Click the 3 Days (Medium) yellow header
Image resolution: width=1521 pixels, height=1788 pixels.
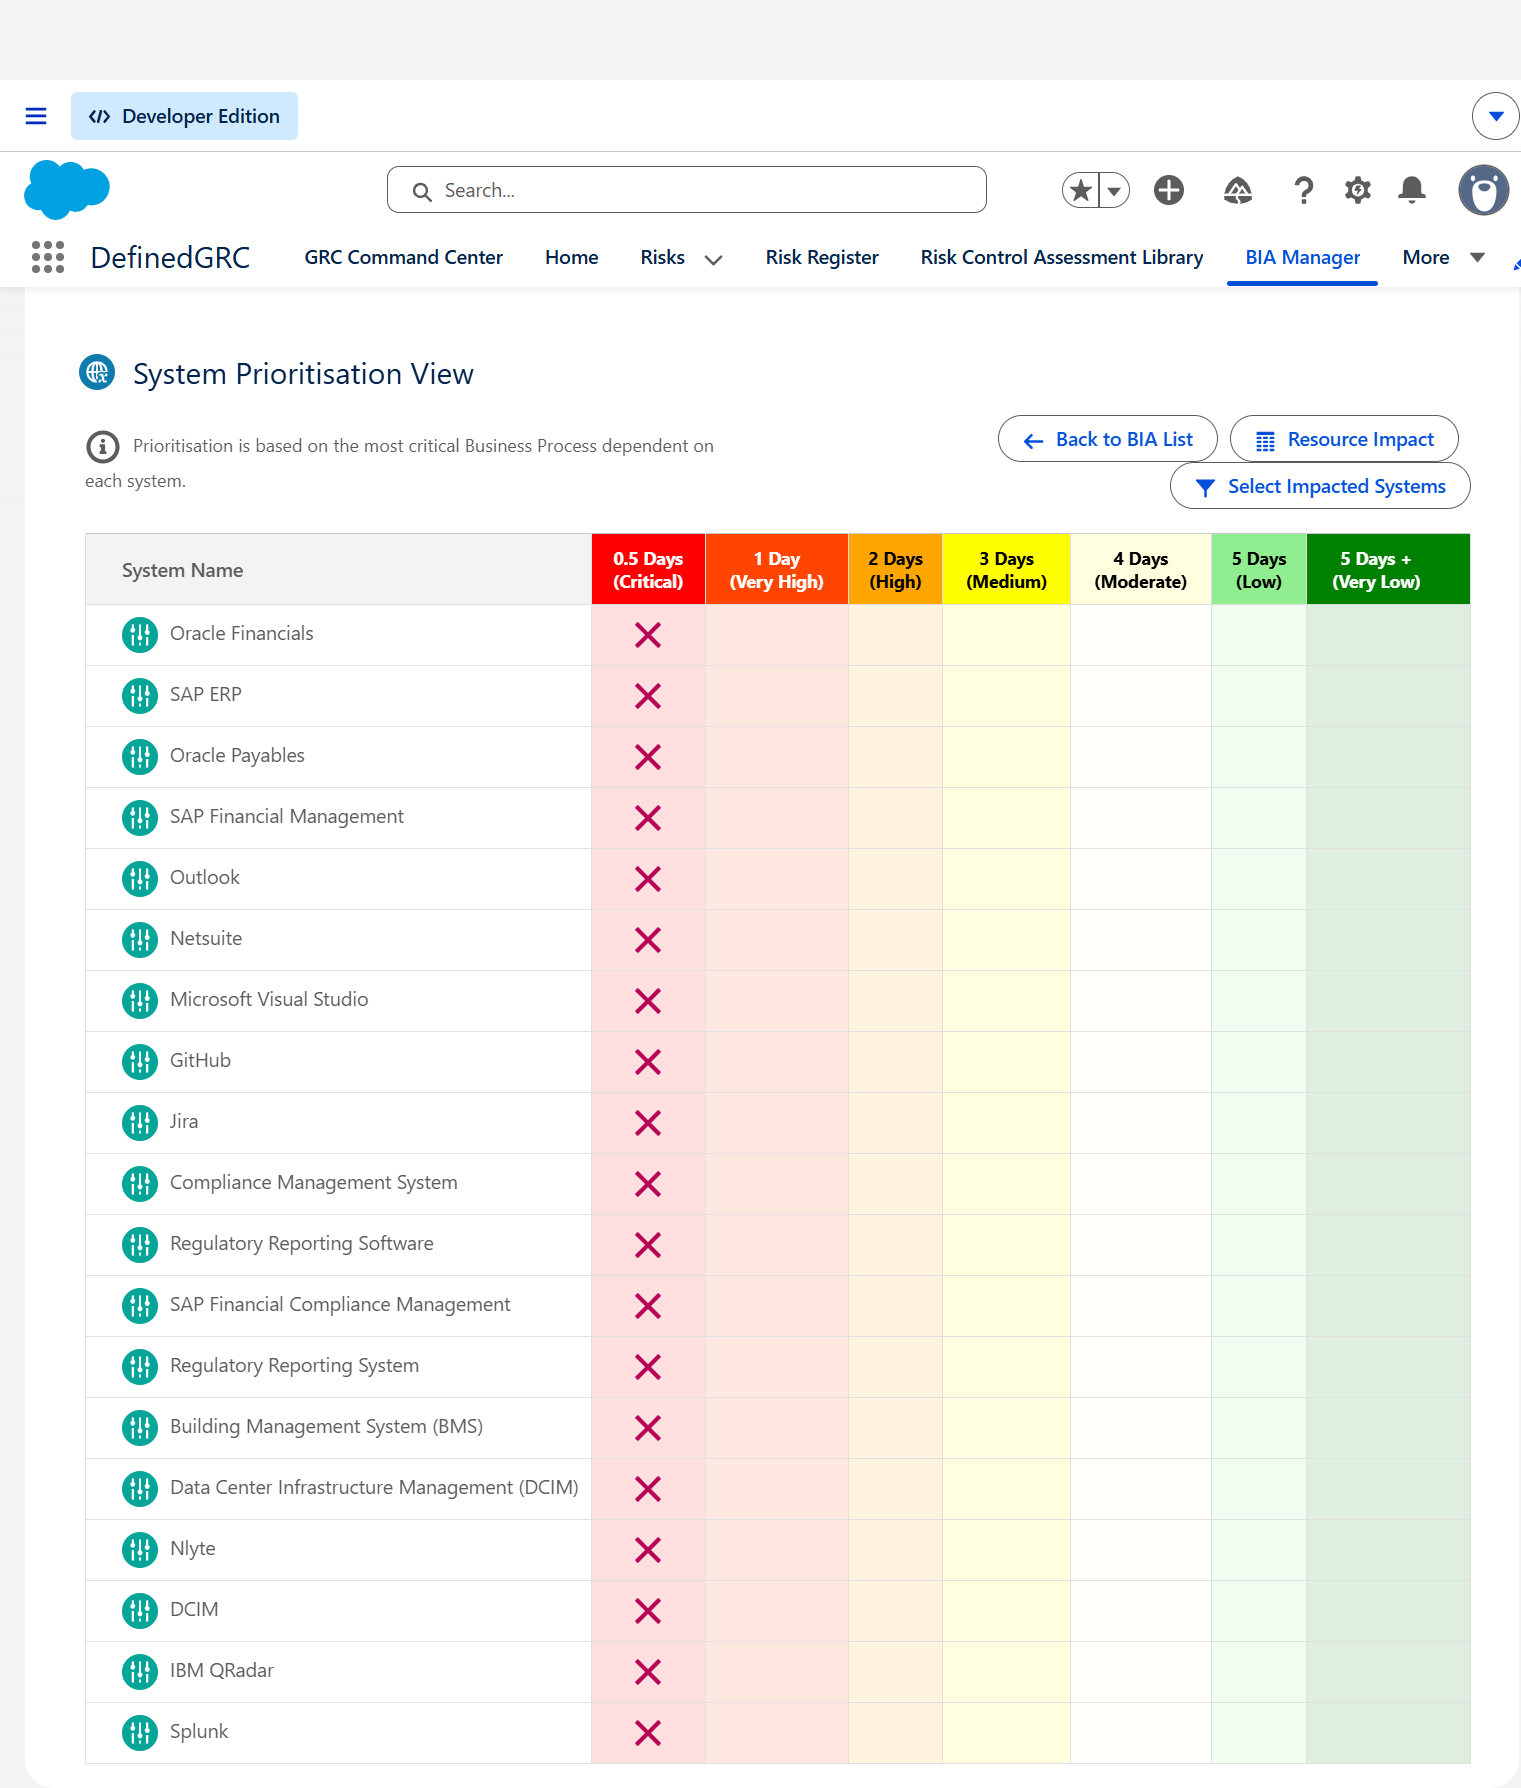click(1006, 570)
